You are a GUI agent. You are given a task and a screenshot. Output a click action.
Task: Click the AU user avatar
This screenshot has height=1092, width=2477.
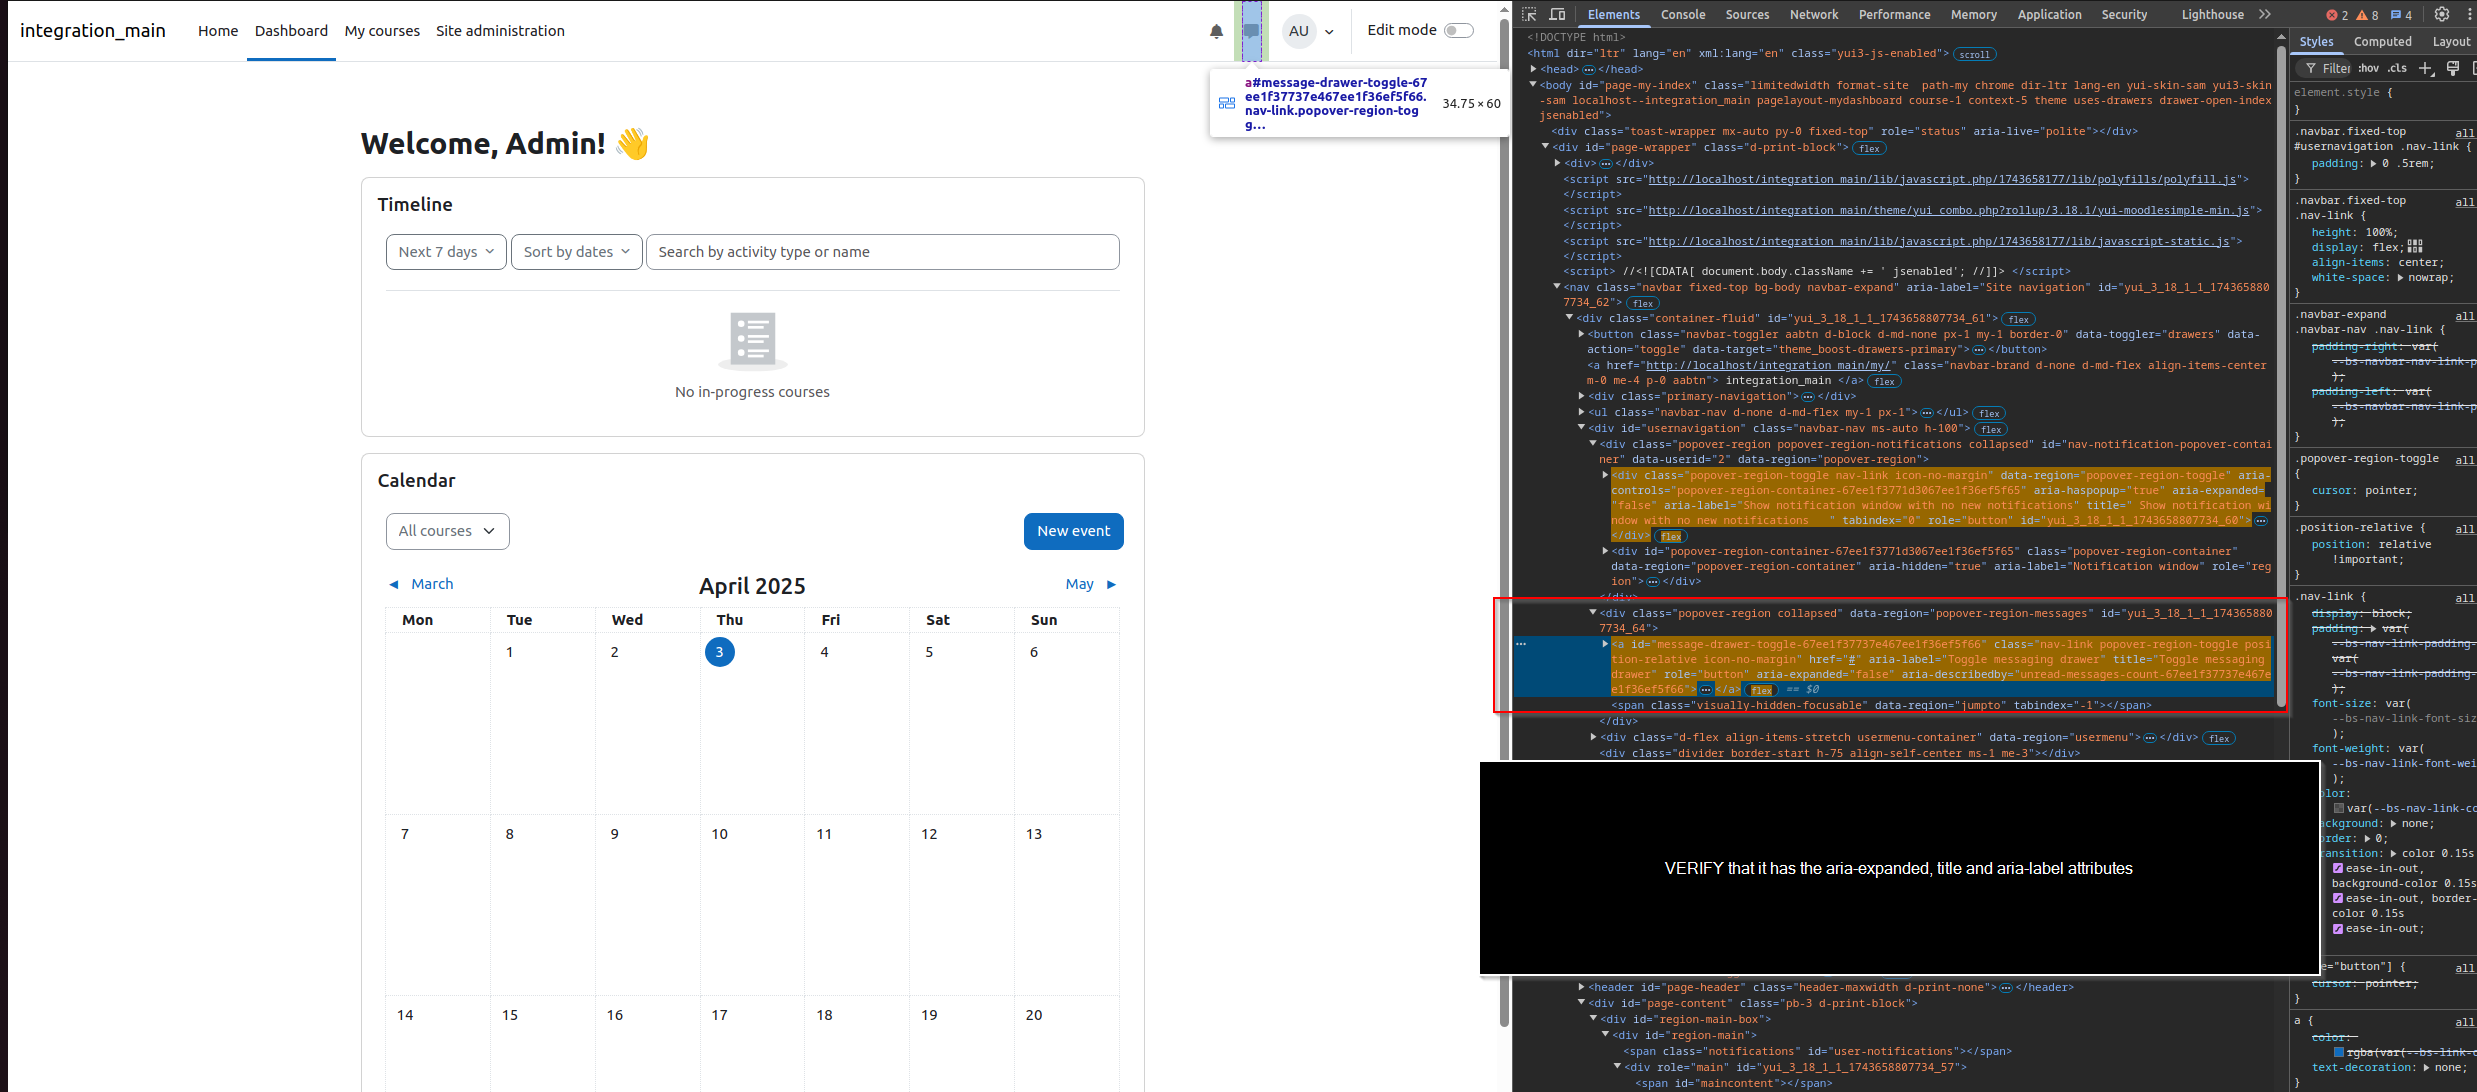tap(1298, 31)
